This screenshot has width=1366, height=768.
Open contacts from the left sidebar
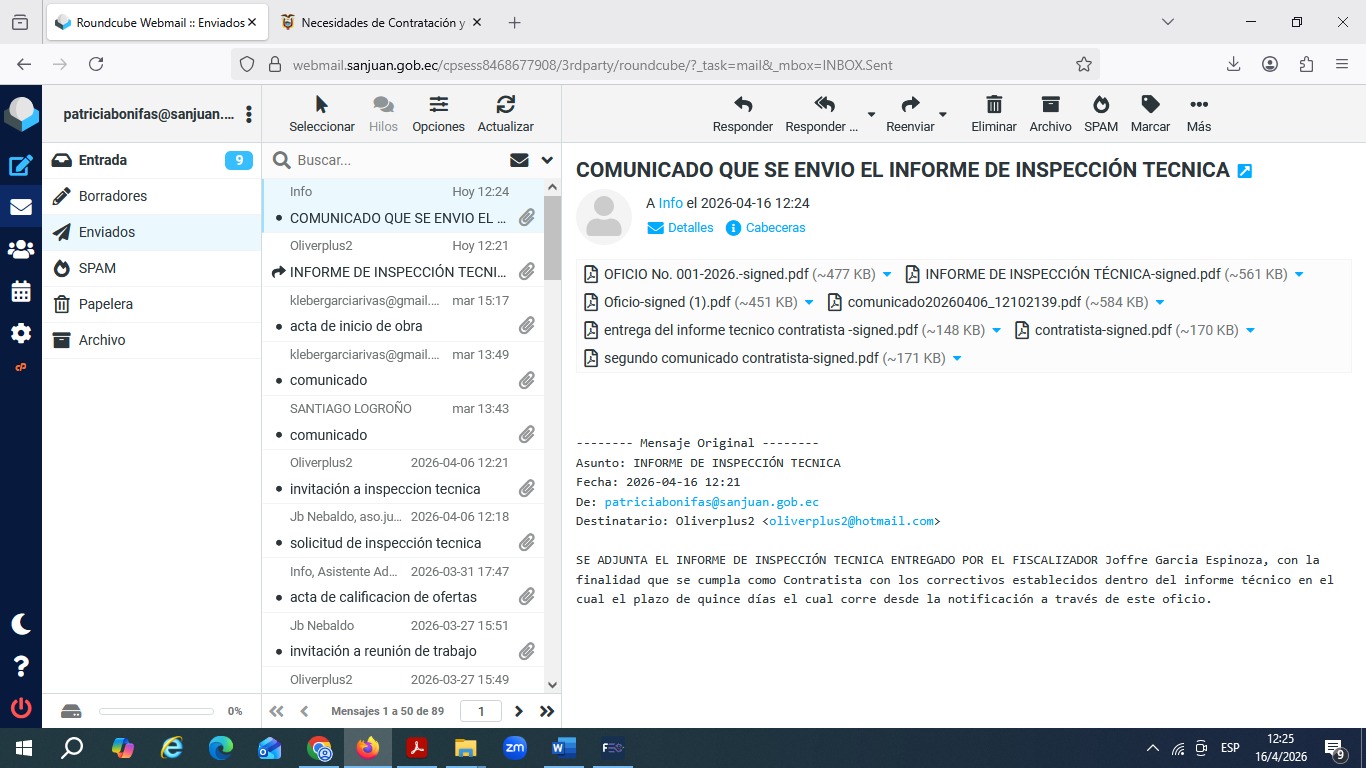click(x=21, y=250)
